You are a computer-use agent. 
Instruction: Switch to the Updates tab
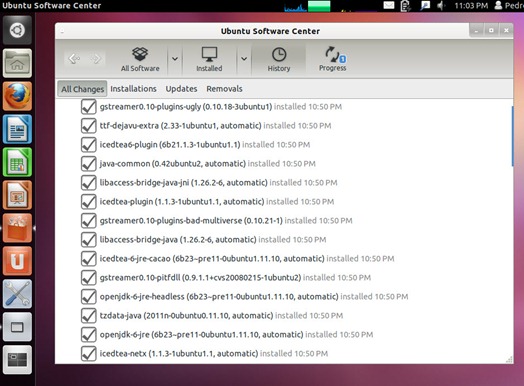coord(181,89)
